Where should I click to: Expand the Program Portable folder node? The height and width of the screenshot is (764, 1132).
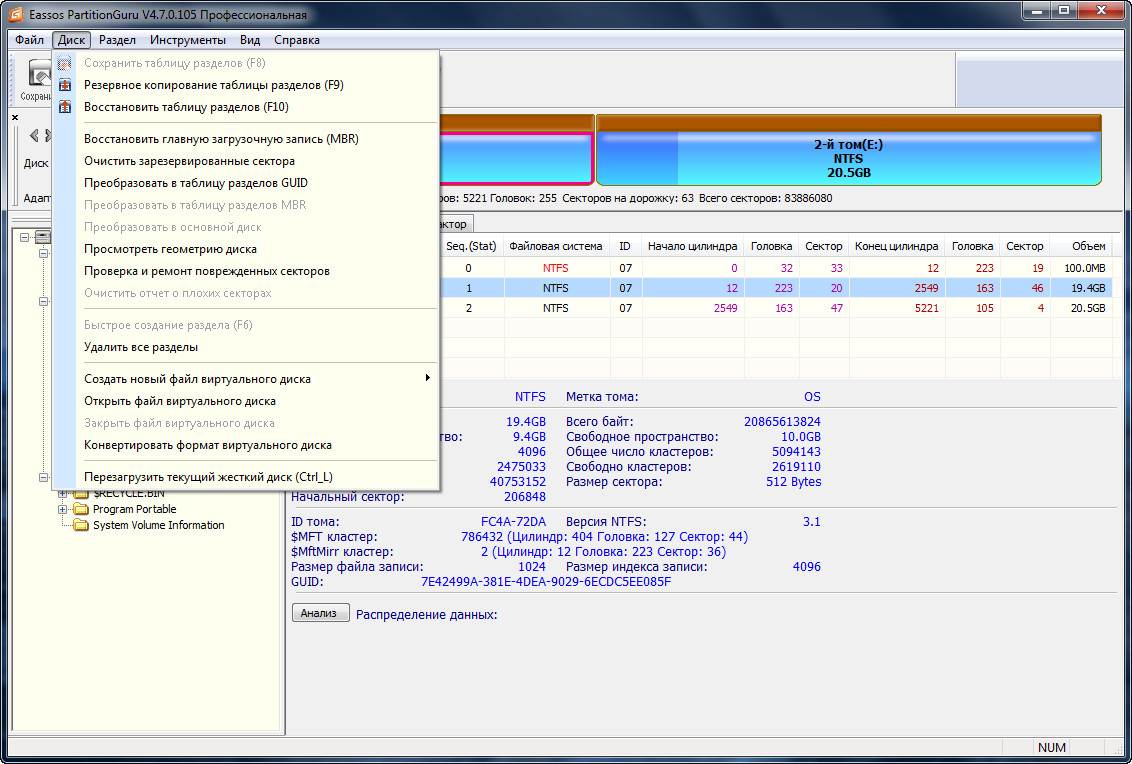tap(63, 509)
